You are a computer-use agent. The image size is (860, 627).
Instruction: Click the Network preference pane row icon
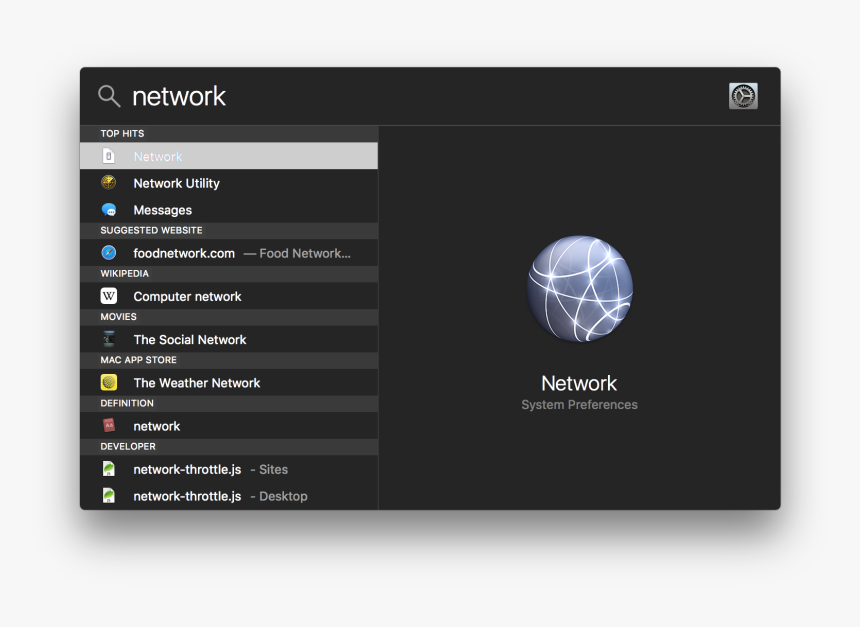pos(109,156)
